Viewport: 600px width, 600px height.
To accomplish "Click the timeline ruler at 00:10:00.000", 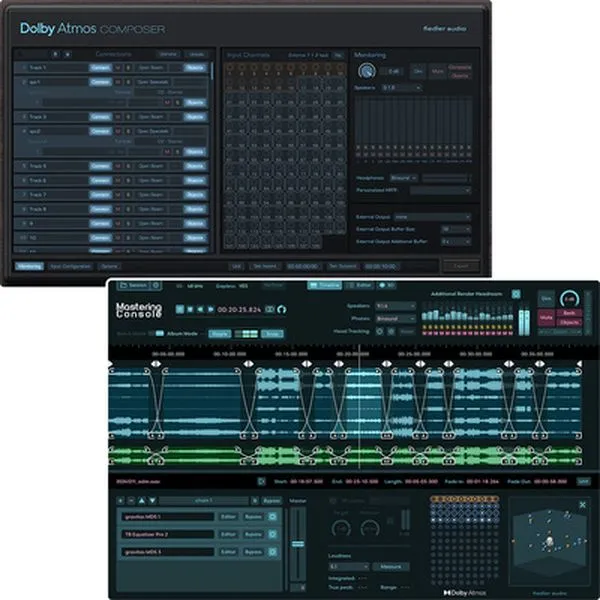I will 230,354.
